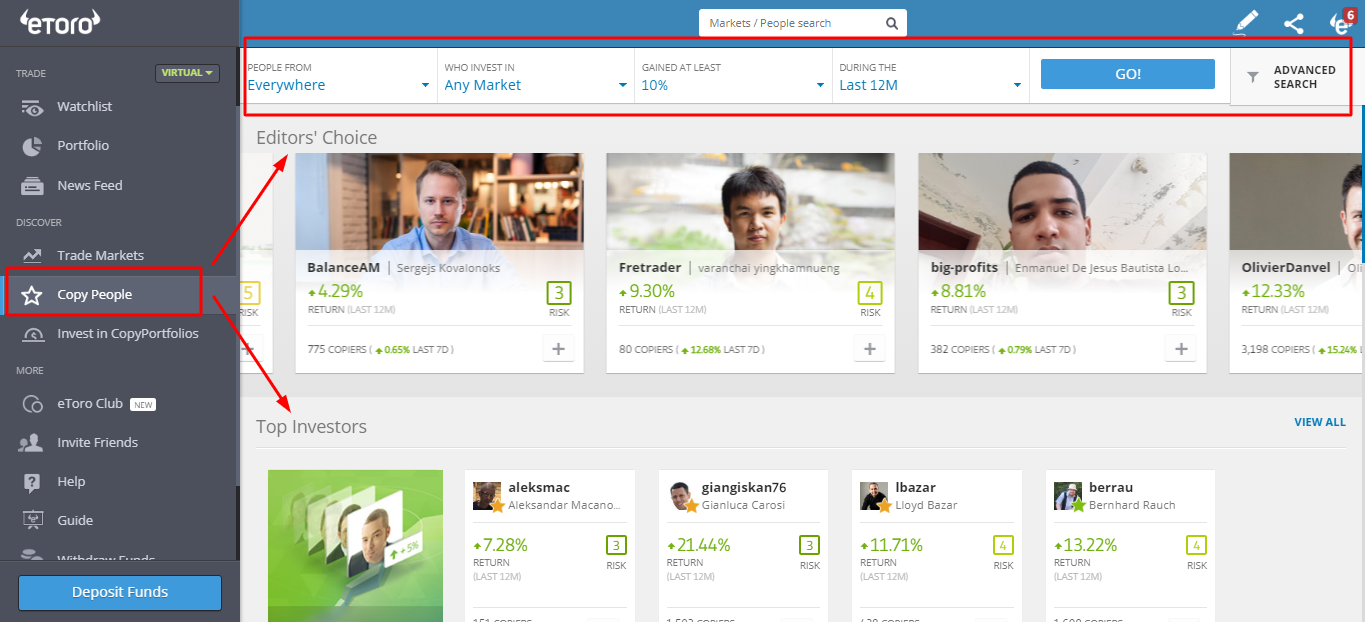The image size is (1365, 622).
Task: Click the Advanced Search filter funnel icon
Action: 1253,77
